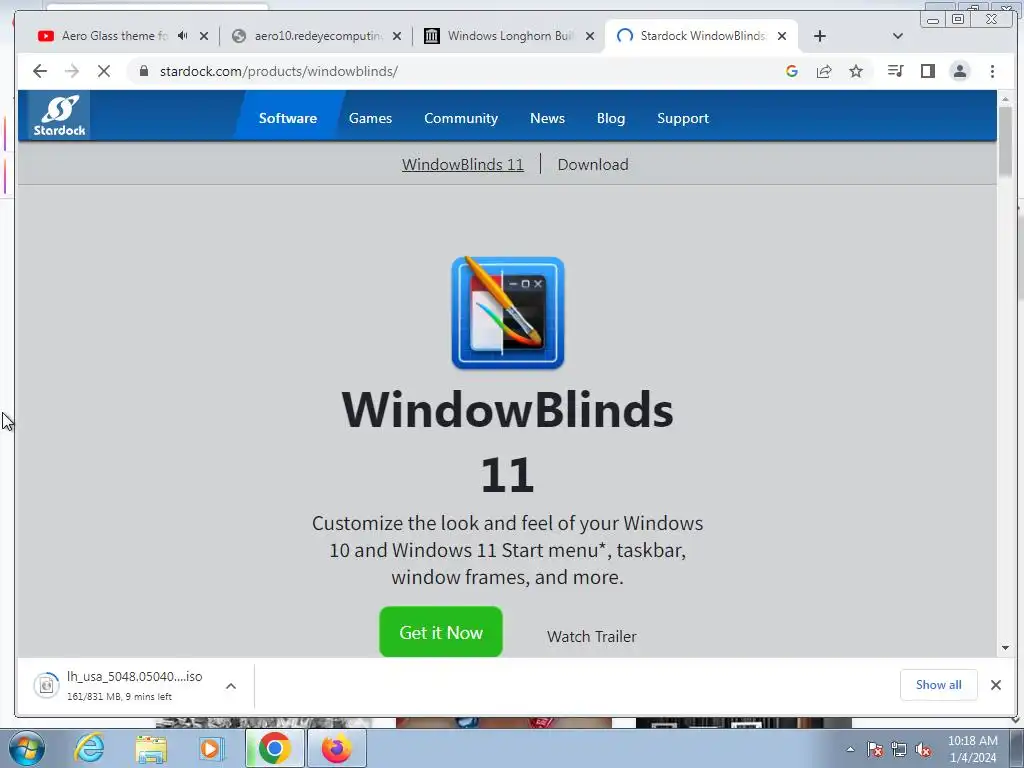The width and height of the screenshot is (1024, 768).
Task: Share this page via the share icon
Action: 824,71
